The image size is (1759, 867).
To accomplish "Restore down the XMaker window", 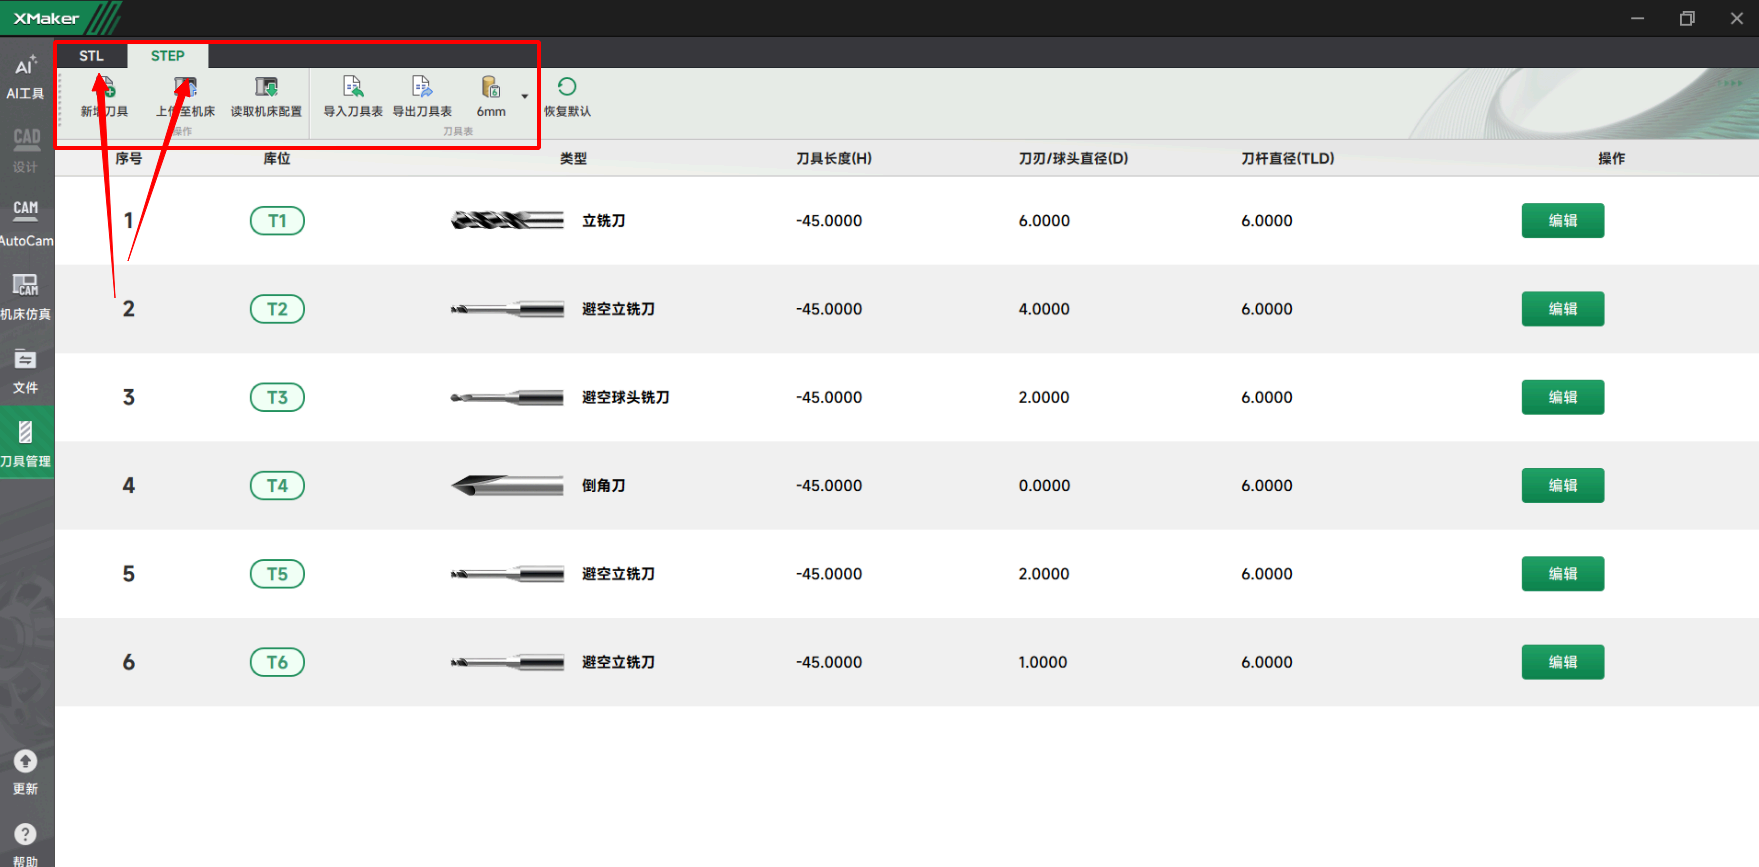I will (x=1687, y=18).
